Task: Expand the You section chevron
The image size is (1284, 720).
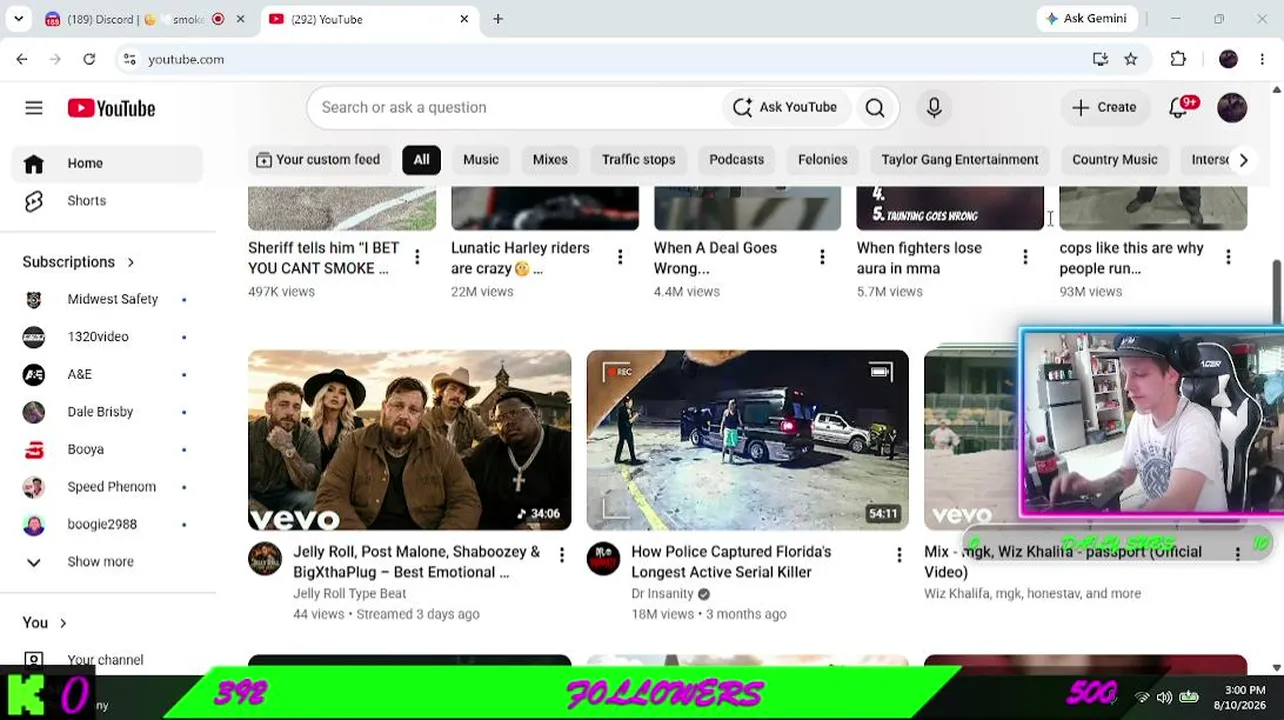Action: pos(63,623)
